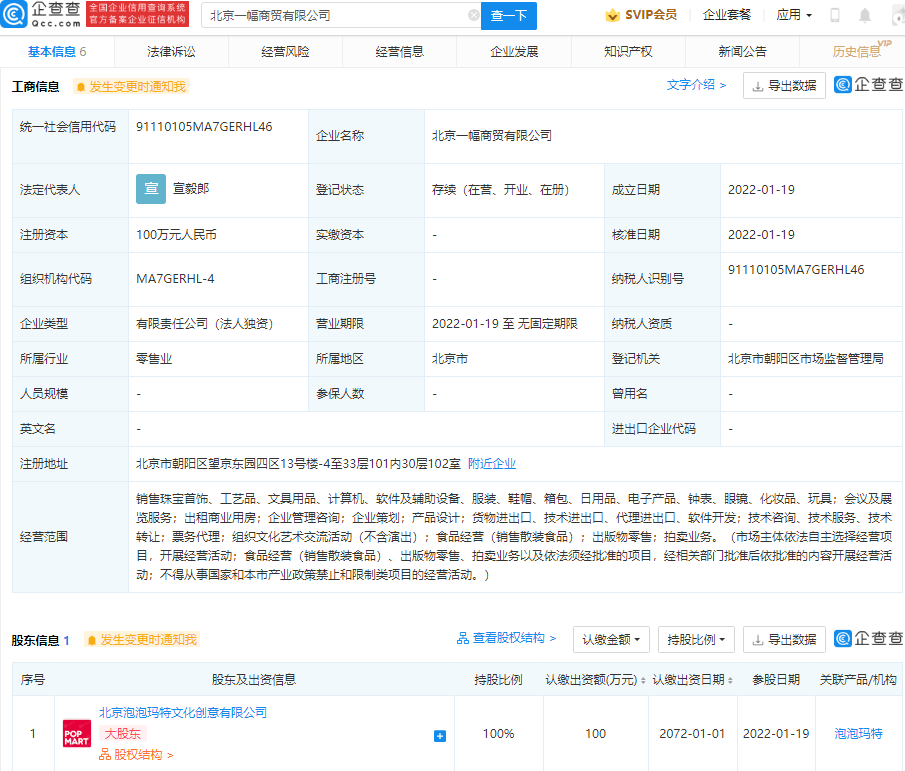Switch to the 法律诉讼 tab
Viewport: 905px width, 771px height.
[x=172, y=50]
